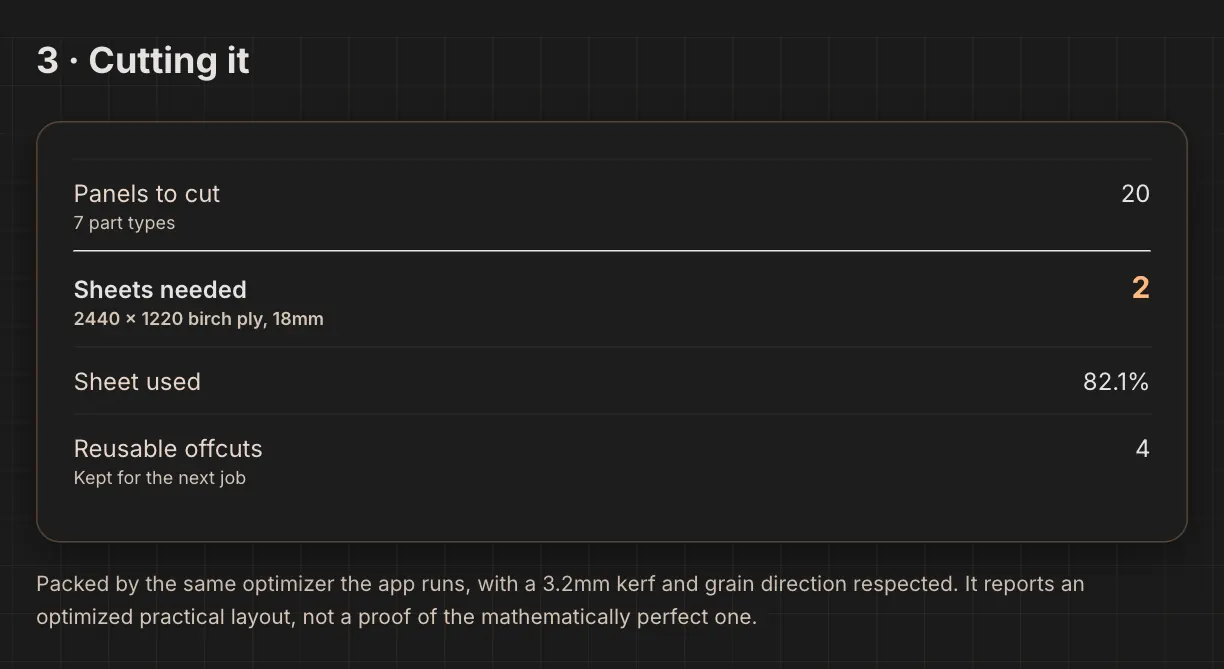Select the "Sheet used" label

pos(137,382)
